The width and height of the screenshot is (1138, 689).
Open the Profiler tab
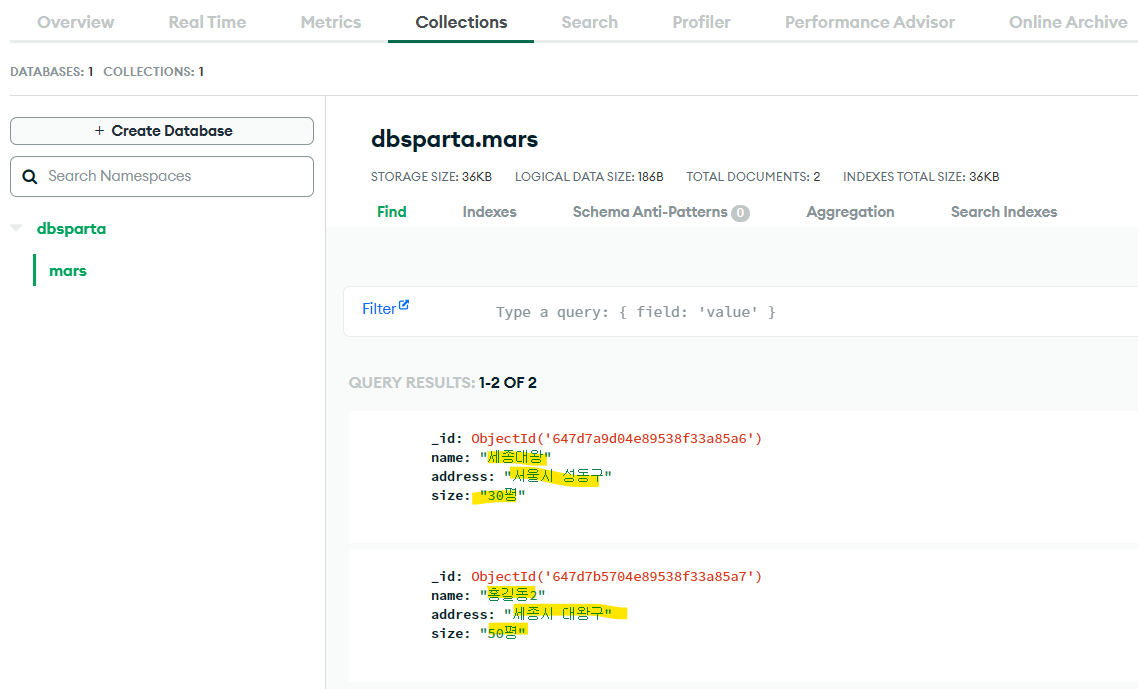coord(701,23)
